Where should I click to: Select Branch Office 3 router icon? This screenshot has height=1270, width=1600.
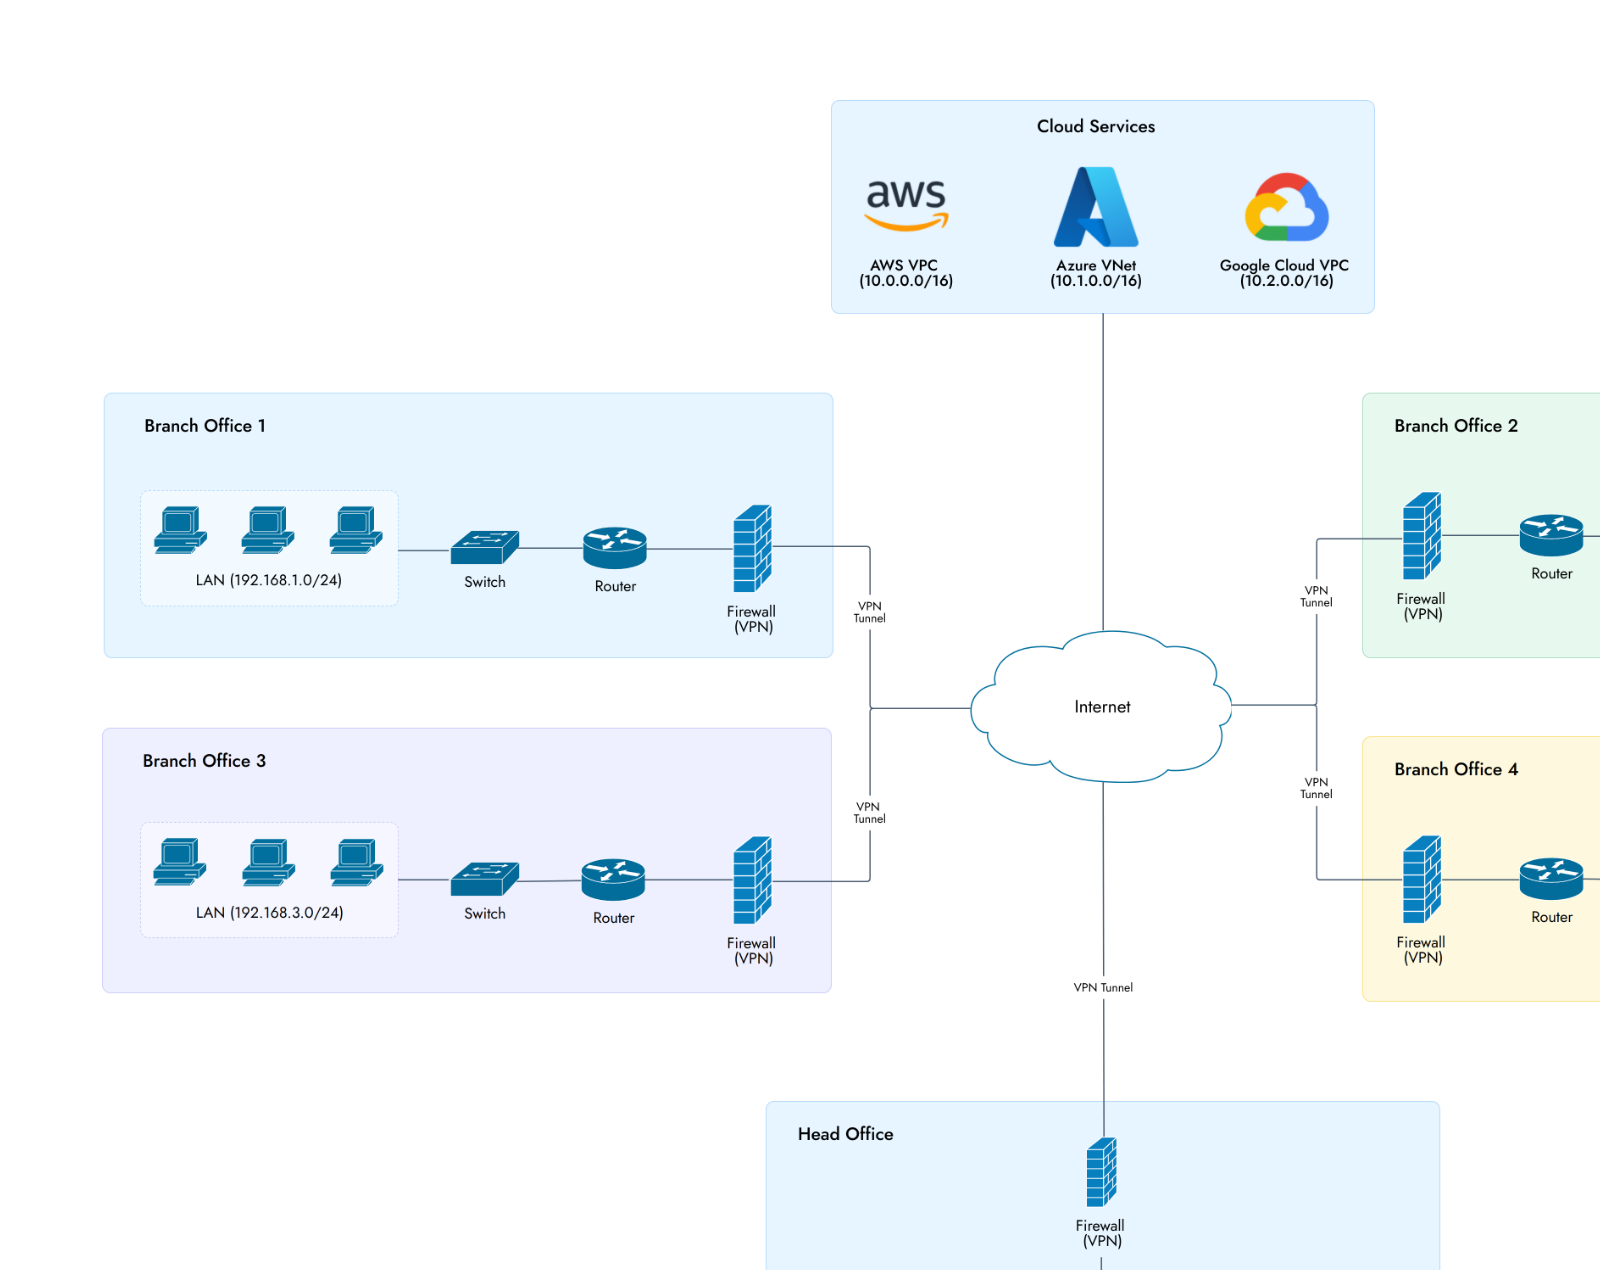coord(613,880)
